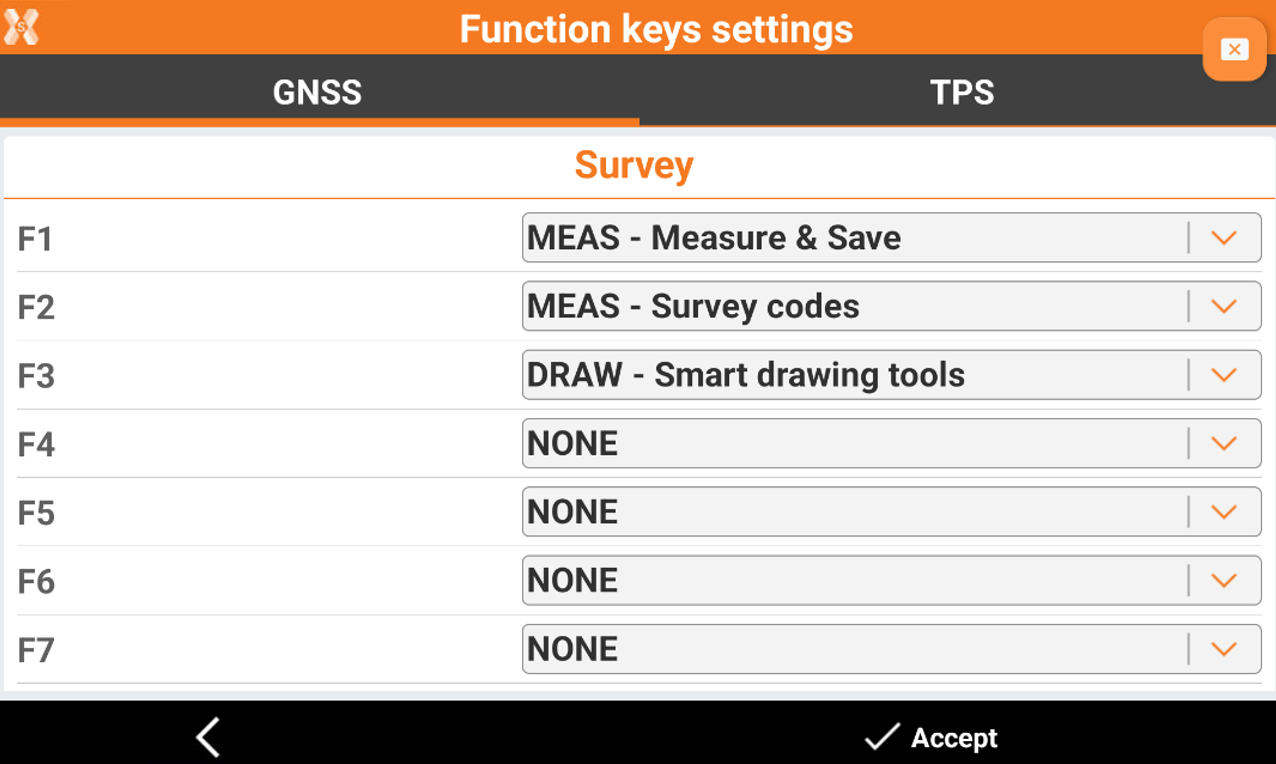Open the F3 Smart drawing tools dropdown
The image size is (1276, 764).
tap(1223, 374)
